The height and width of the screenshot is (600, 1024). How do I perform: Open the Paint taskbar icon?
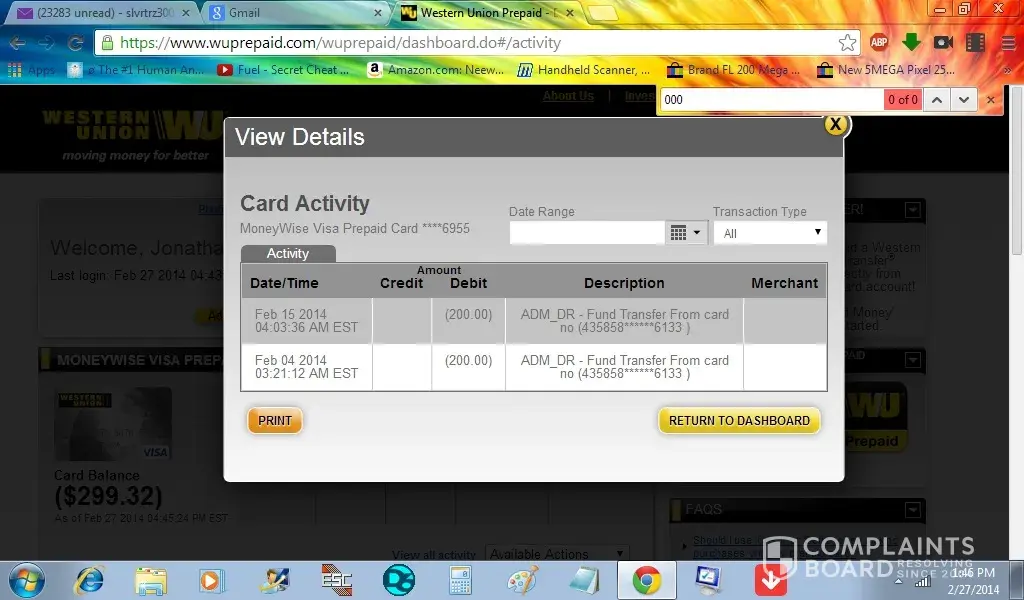(522, 580)
